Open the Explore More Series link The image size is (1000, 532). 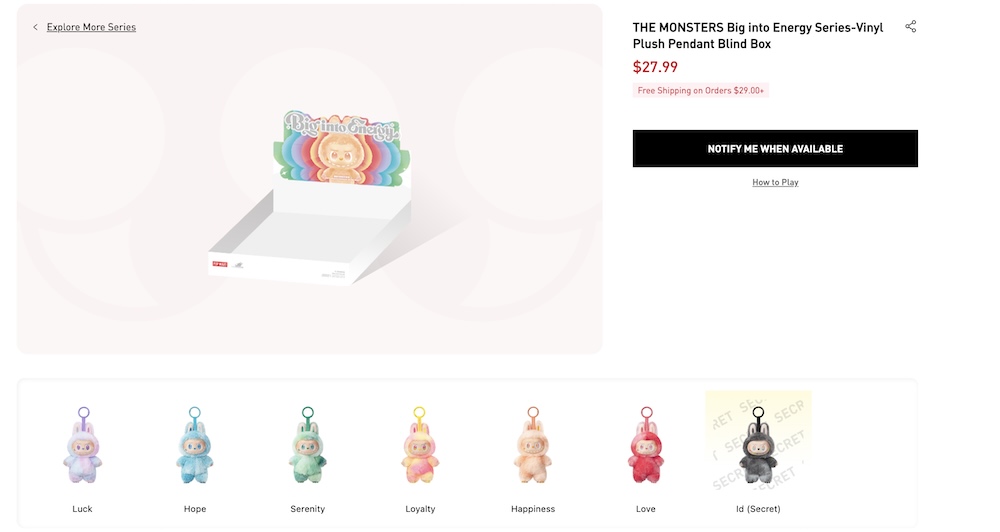pyautogui.click(x=91, y=27)
